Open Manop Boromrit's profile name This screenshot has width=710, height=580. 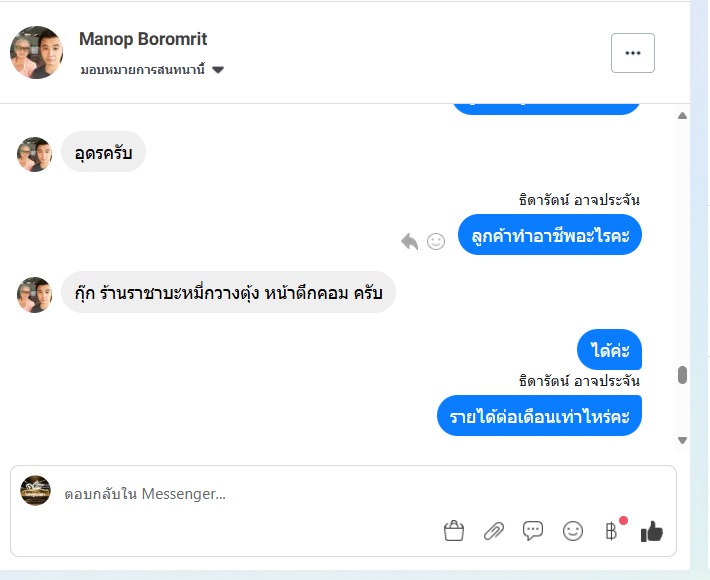pyautogui.click(x=143, y=39)
